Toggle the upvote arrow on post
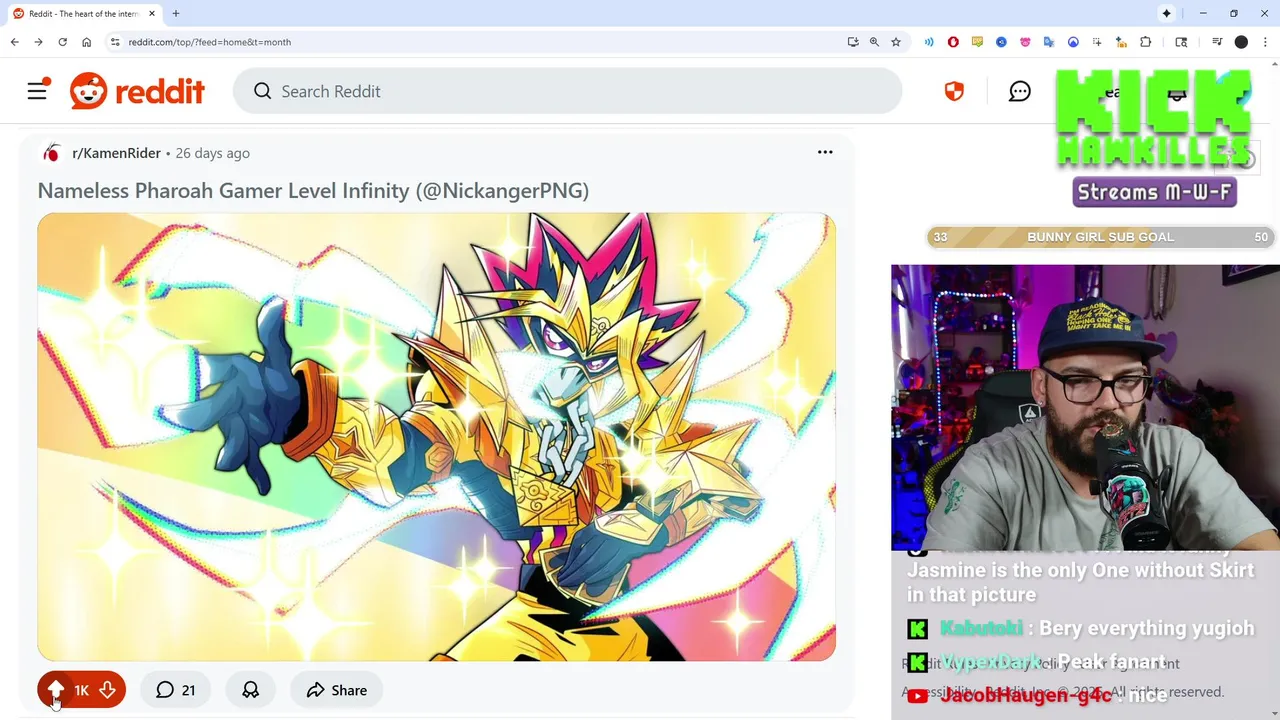 [x=56, y=690]
